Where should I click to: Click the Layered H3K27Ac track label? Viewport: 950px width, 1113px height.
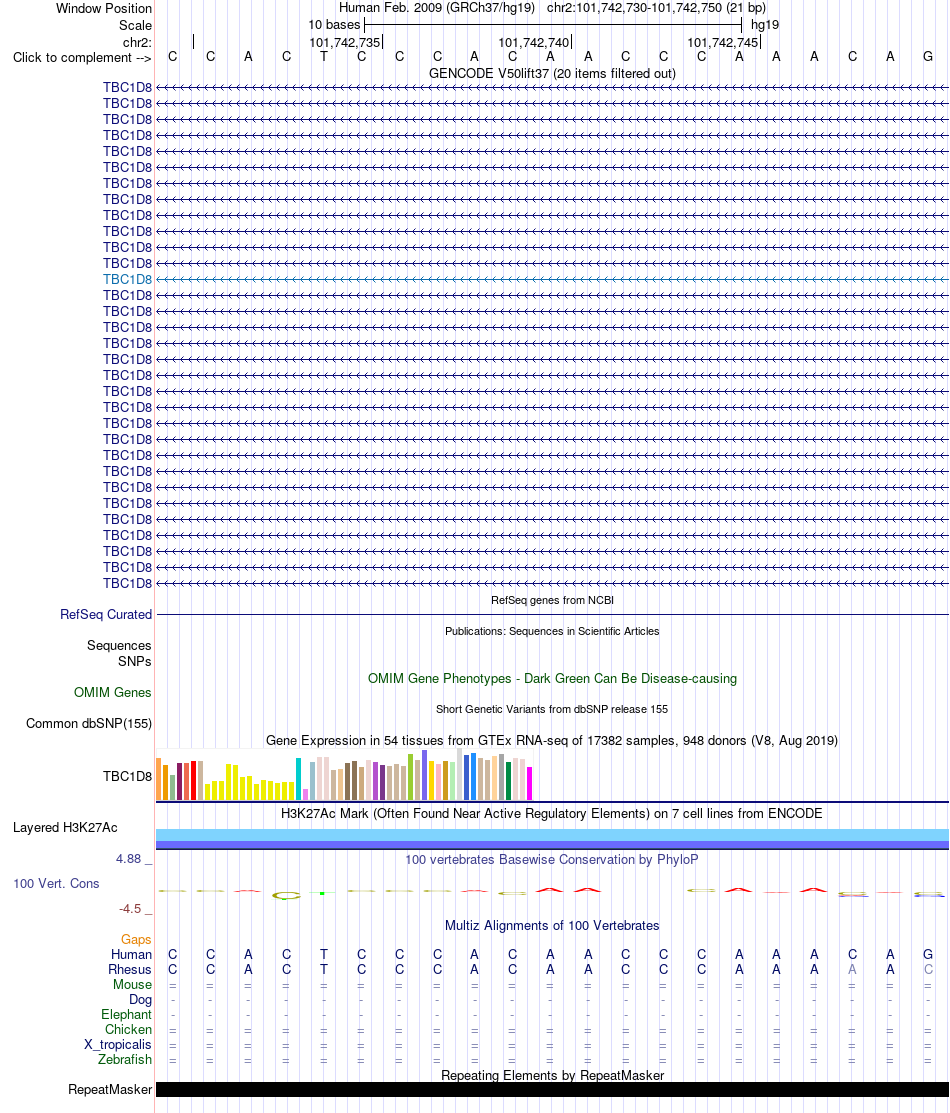(65, 827)
